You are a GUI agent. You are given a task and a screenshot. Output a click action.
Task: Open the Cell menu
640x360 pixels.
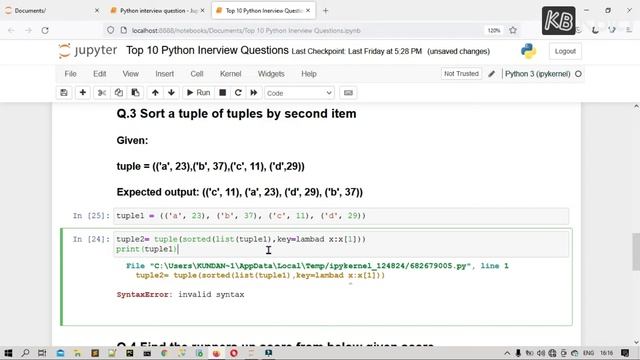point(197,74)
